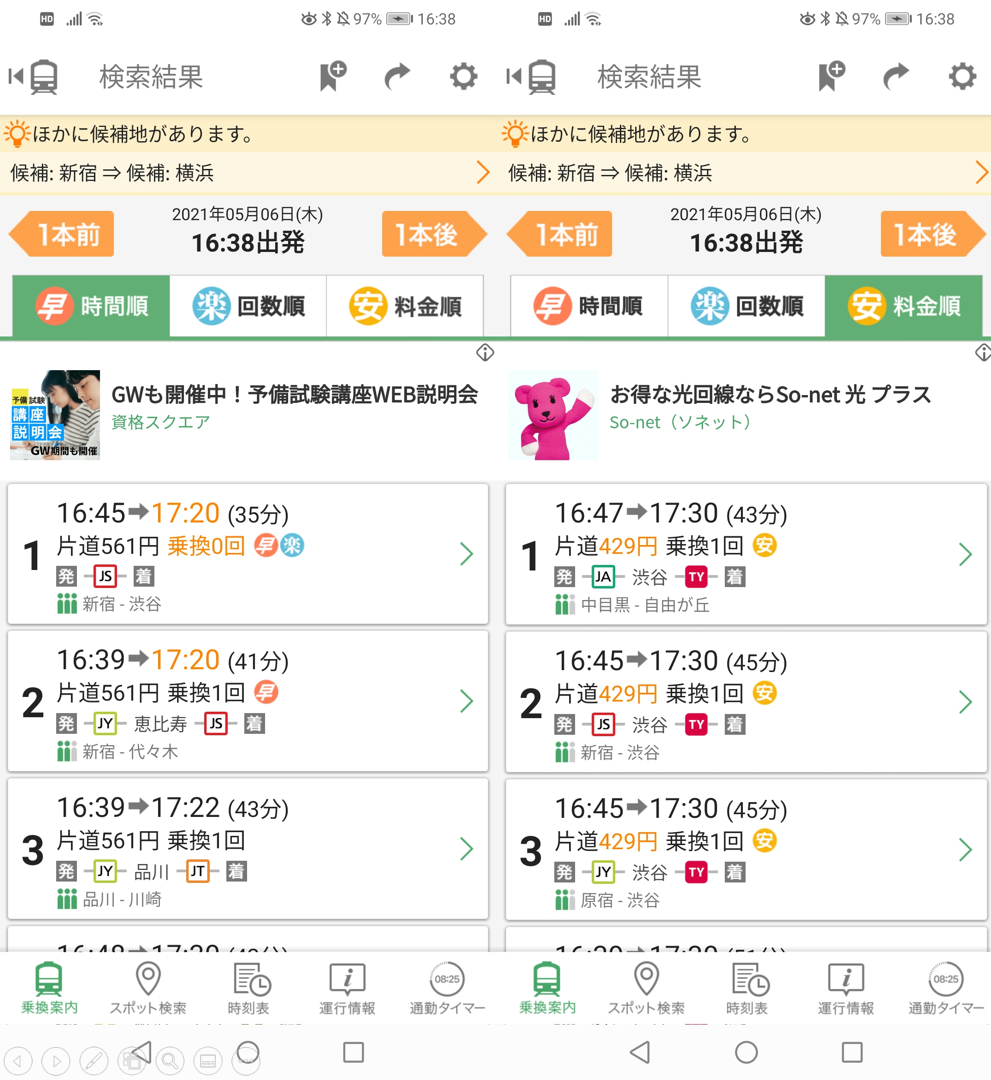Image resolution: width=991 pixels, height=1080 pixels.
Task: Expand right route 2 via 渋谷 using its chevron
Action: pyautogui.click(x=966, y=702)
